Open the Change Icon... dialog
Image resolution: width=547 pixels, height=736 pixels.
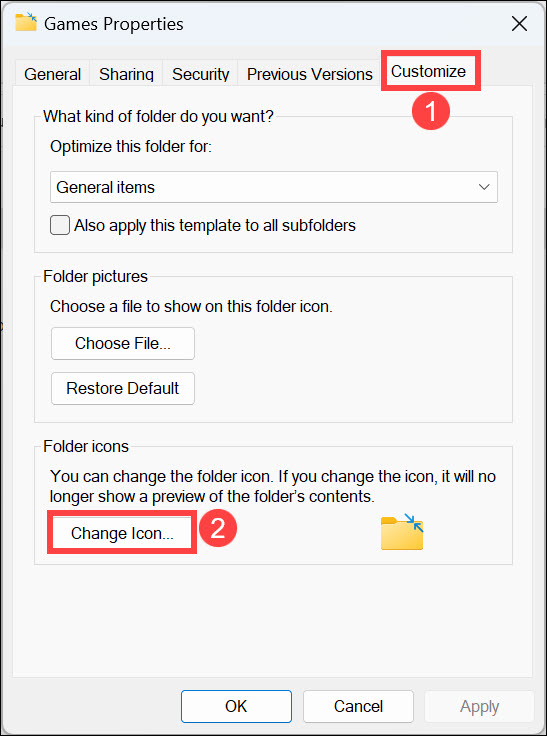[x=123, y=534]
